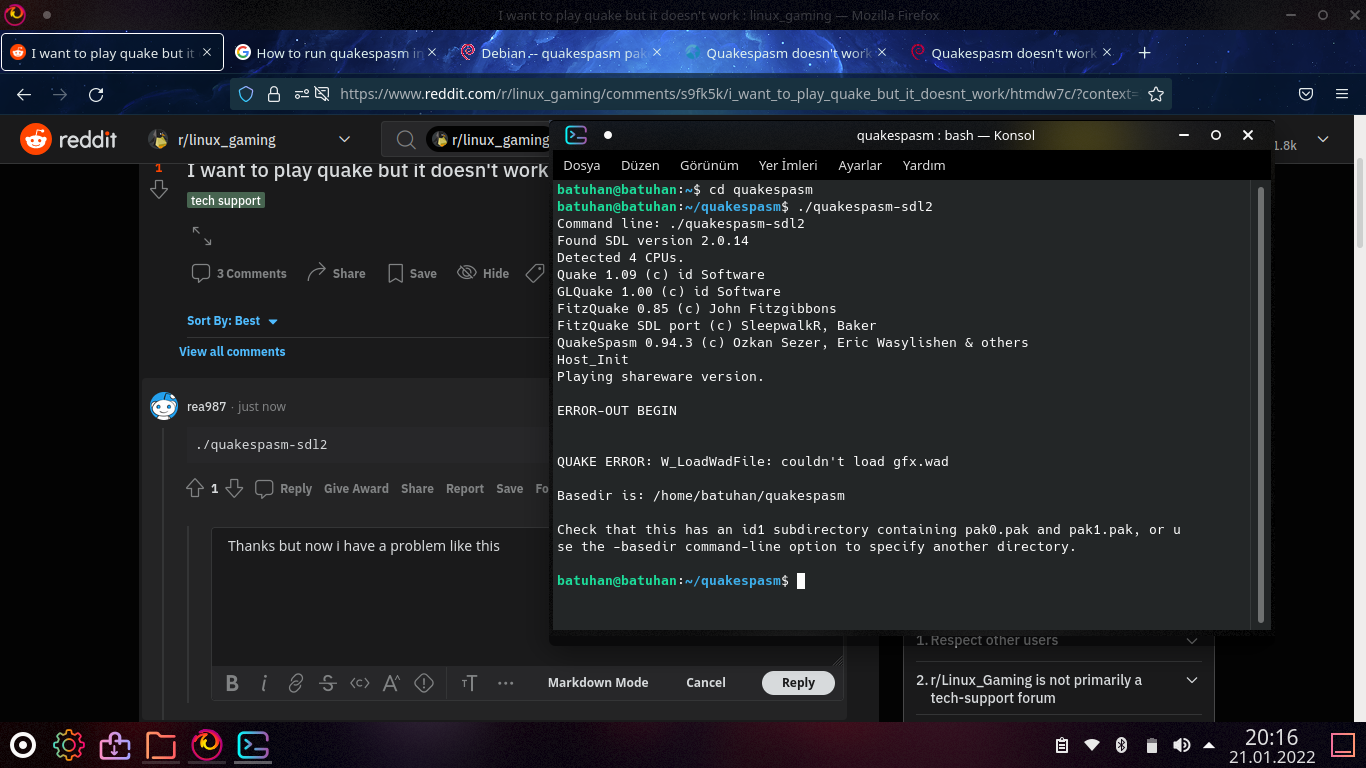Apply heading style in reply editor
The image size is (1366, 768).
(x=470, y=683)
